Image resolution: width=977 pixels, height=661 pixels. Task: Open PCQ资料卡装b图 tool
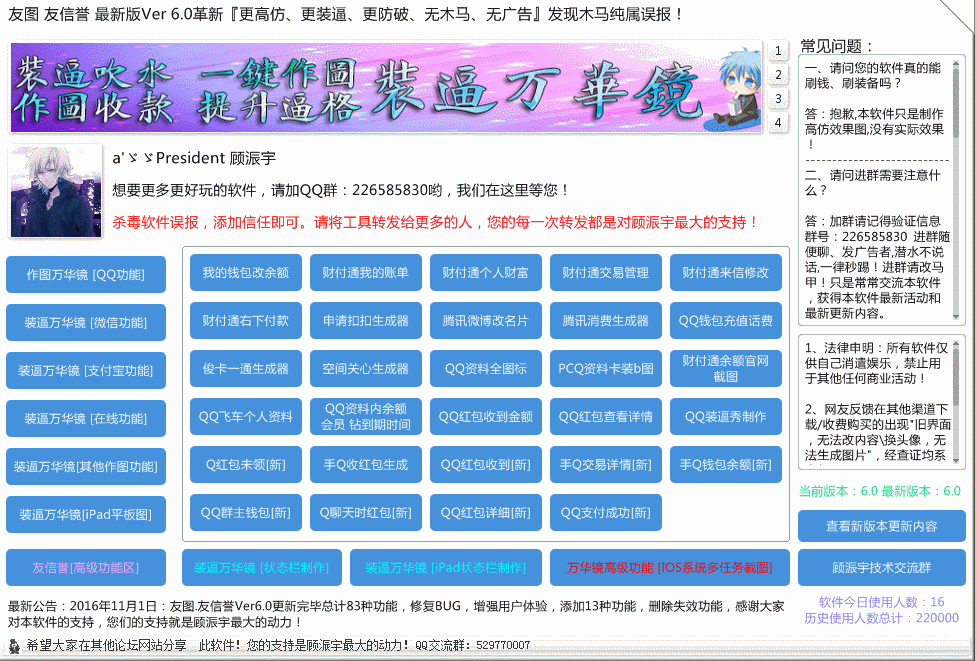[x=606, y=368]
